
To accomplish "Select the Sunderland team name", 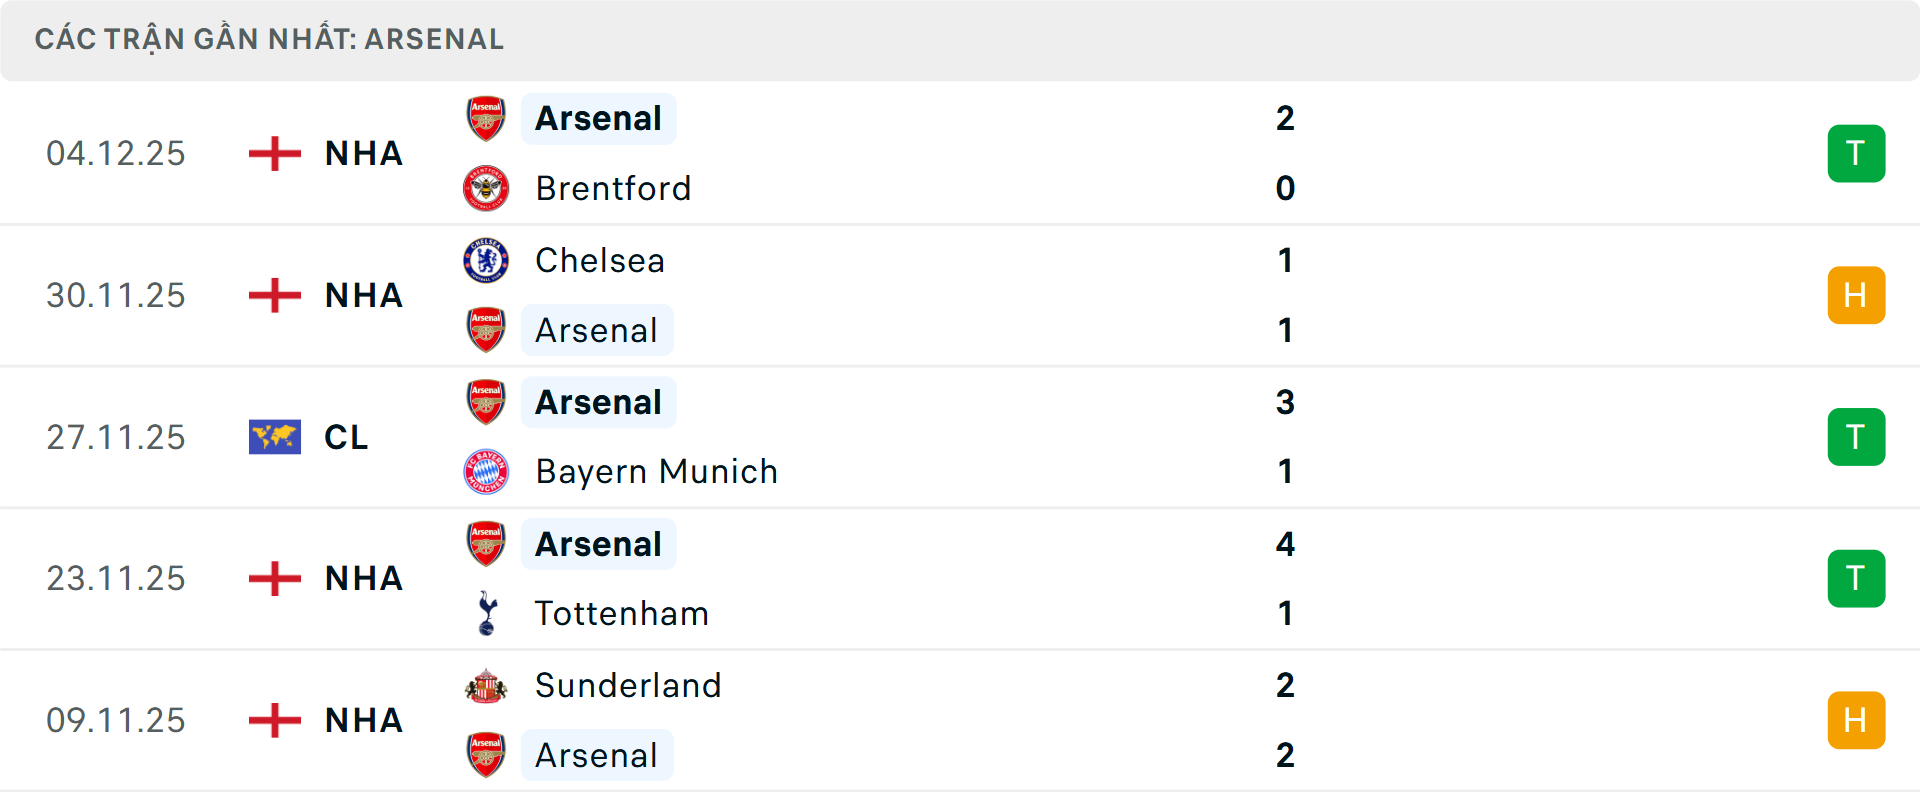I will (628, 685).
